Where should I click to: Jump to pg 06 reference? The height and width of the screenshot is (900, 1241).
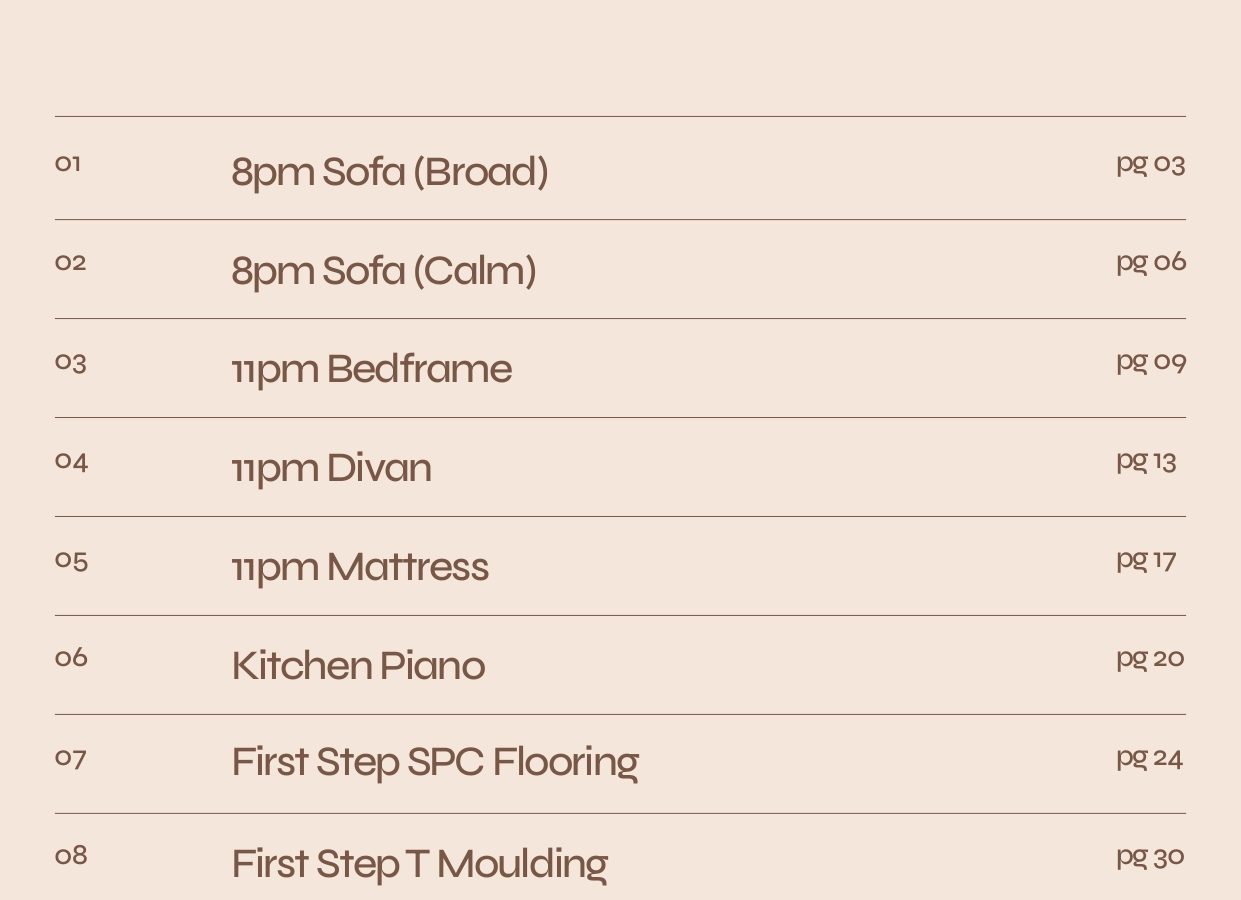pos(1151,262)
